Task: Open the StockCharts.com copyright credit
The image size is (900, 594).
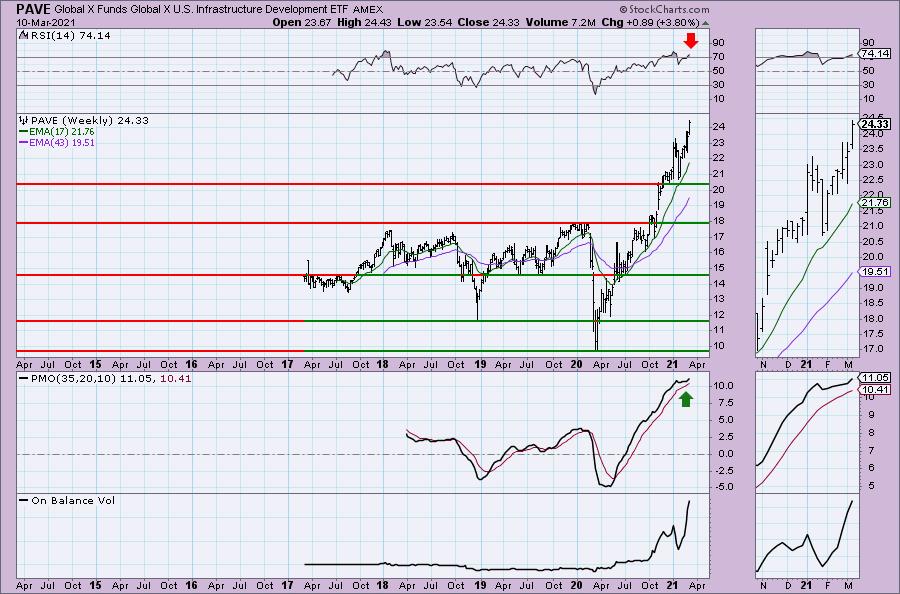Action: tap(664, 10)
